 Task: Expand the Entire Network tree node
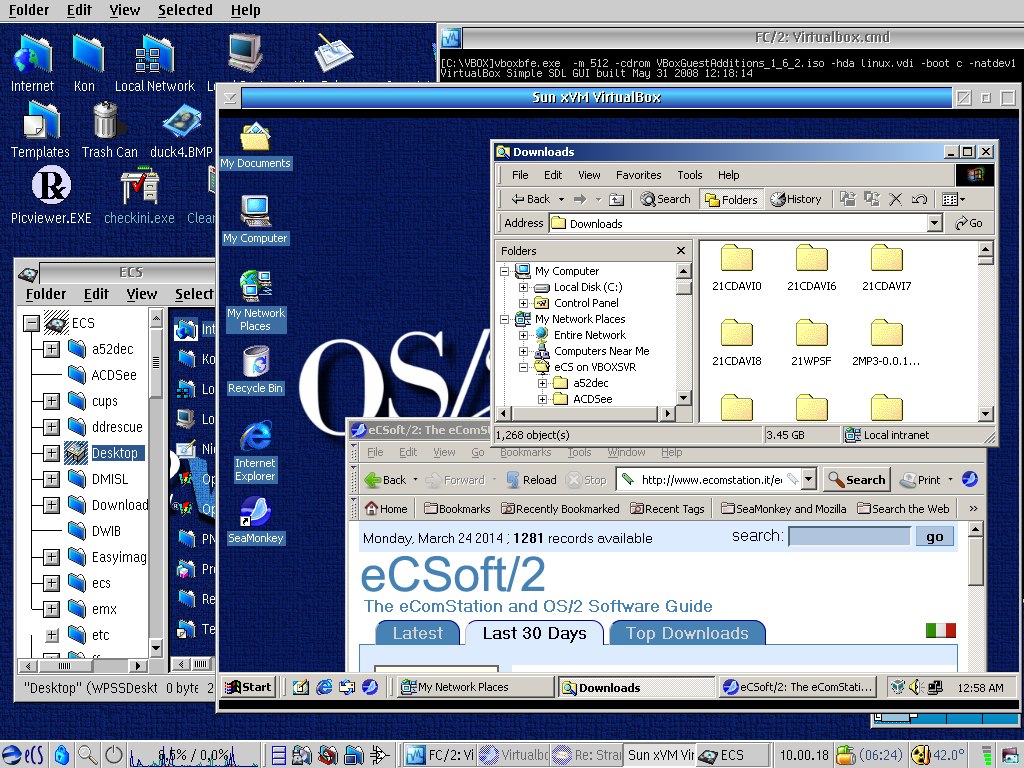tap(523, 335)
